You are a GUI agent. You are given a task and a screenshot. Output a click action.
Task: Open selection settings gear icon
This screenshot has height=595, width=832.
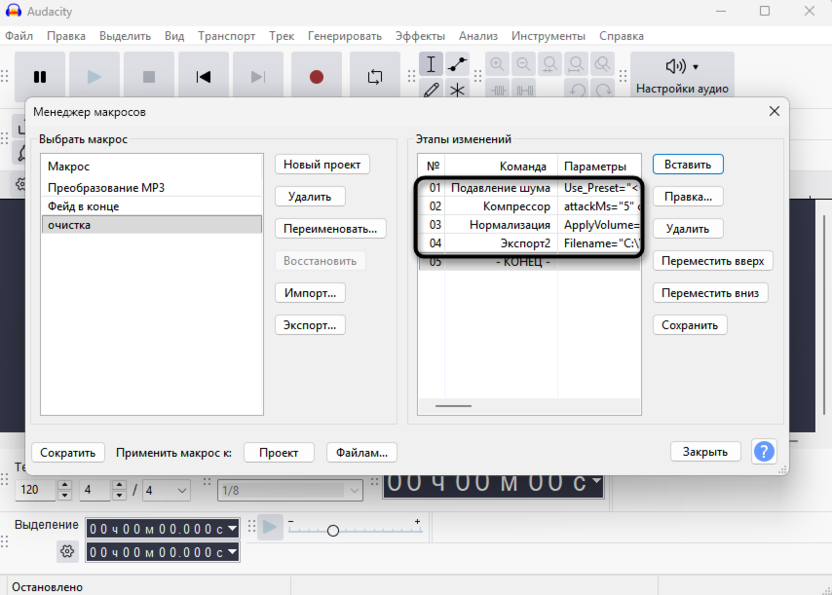(x=67, y=551)
